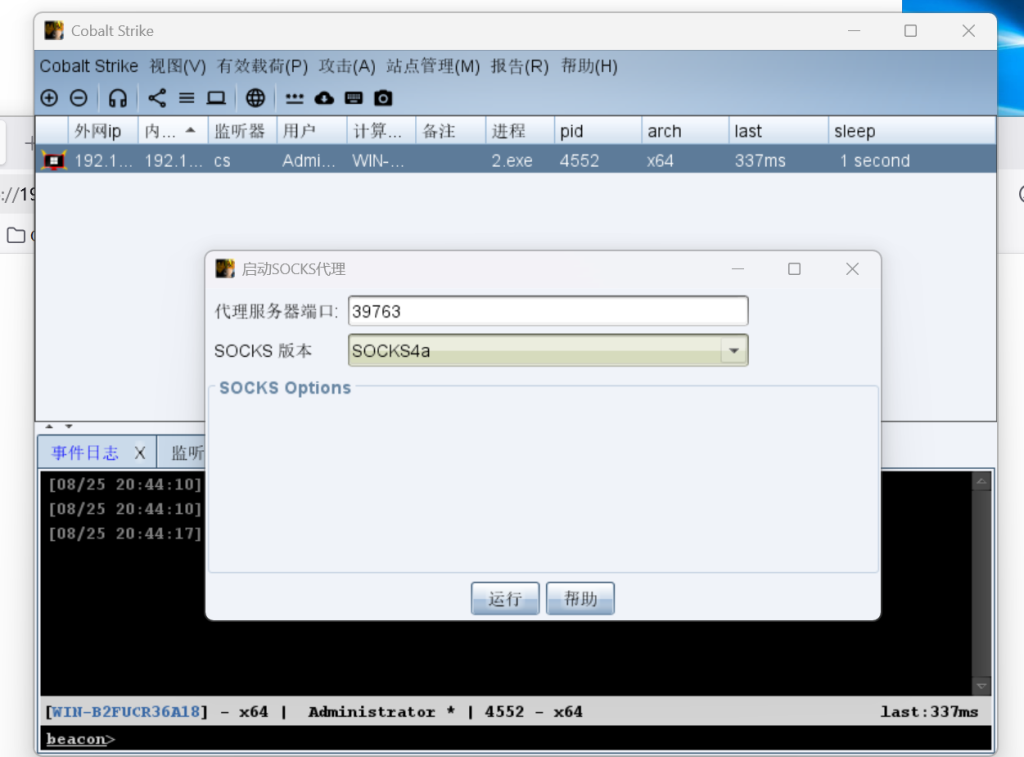Click the folder icon in browser behind
Screen dimensions: 1024x757
click(16, 235)
